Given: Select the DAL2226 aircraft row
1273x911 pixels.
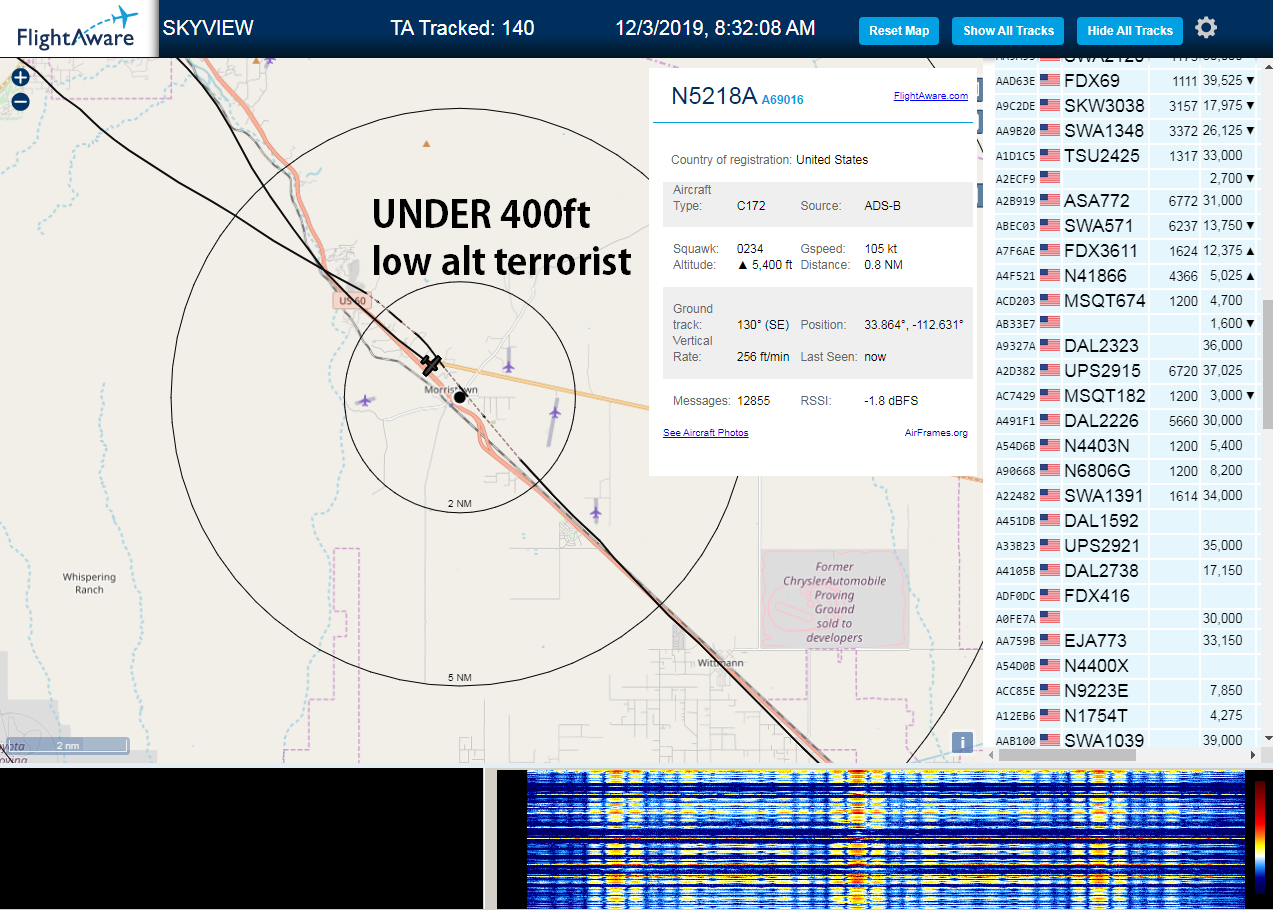Looking at the screenshot, I should point(1126,421).
